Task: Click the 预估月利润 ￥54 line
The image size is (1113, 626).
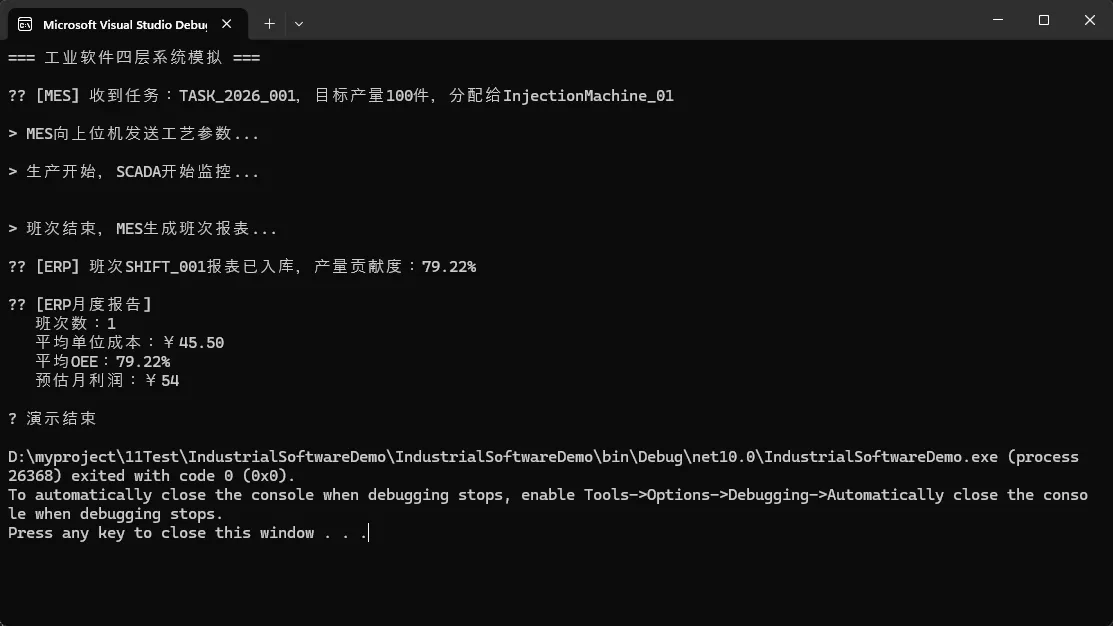Action: [107, 381]
